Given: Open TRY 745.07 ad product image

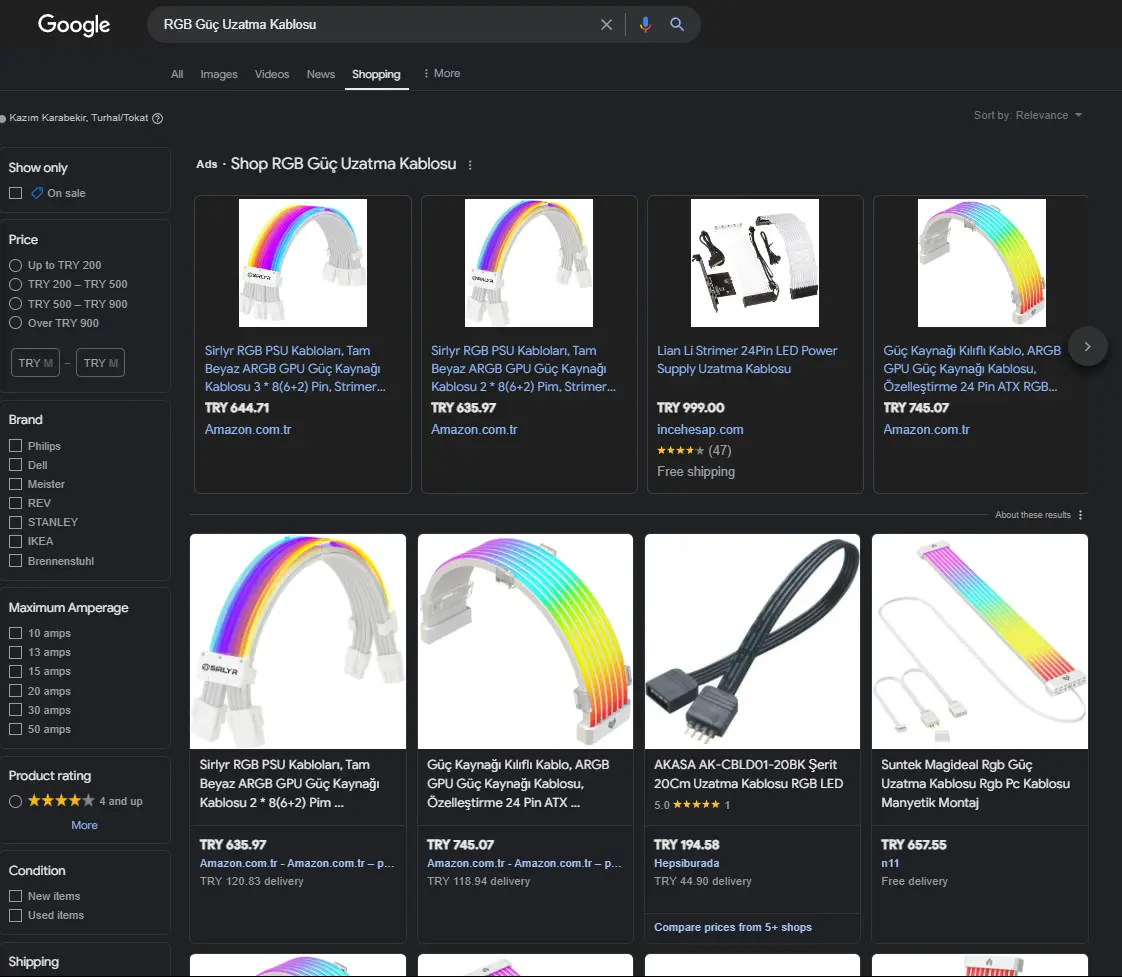Looking at the screenshot, I should (x=982, y=263).
